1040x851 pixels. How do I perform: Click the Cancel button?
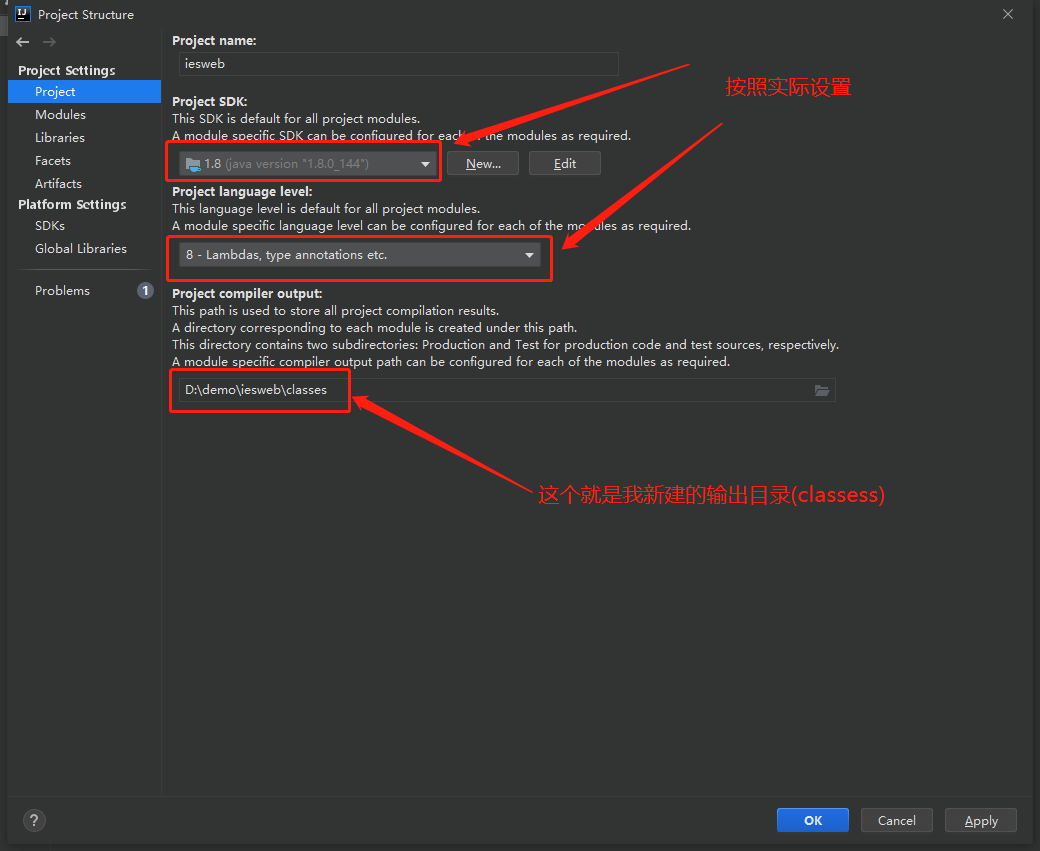(897, 820)
